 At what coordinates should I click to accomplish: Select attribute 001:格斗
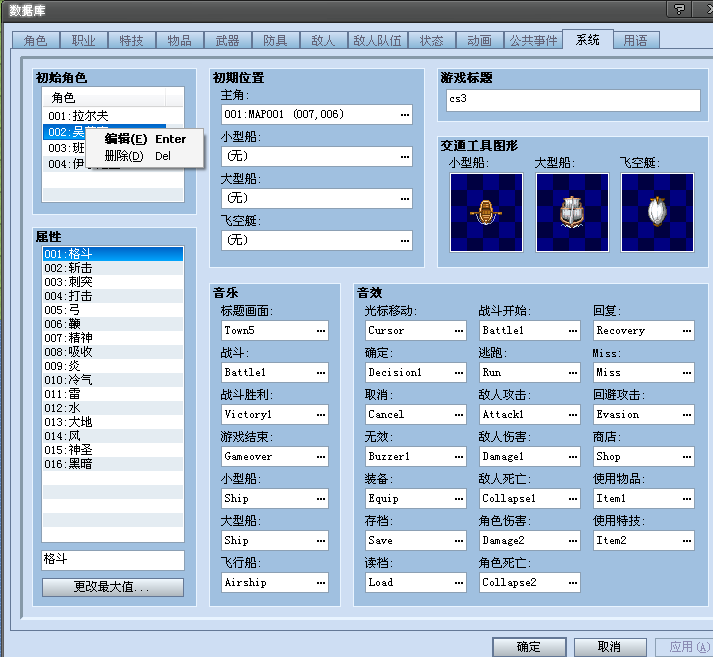coord(113,254)
